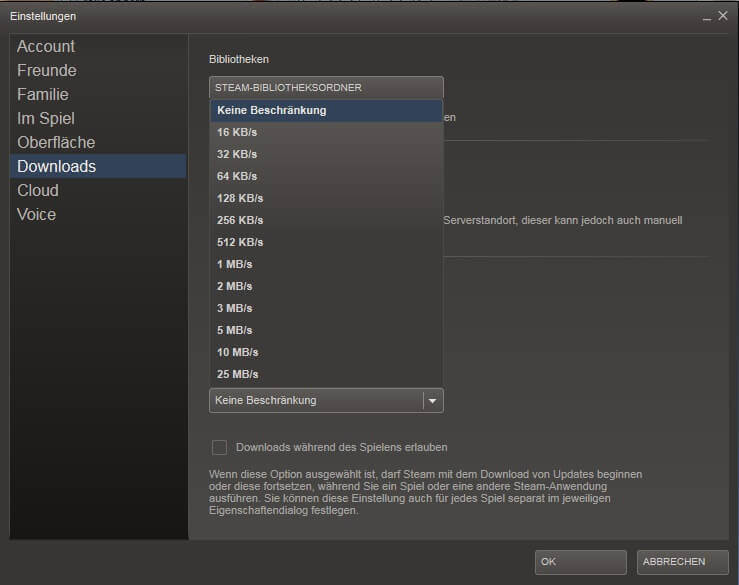739x585 pixels.
Task: Pick the 25 MB/s limit option
Action: tap(326, 374)
